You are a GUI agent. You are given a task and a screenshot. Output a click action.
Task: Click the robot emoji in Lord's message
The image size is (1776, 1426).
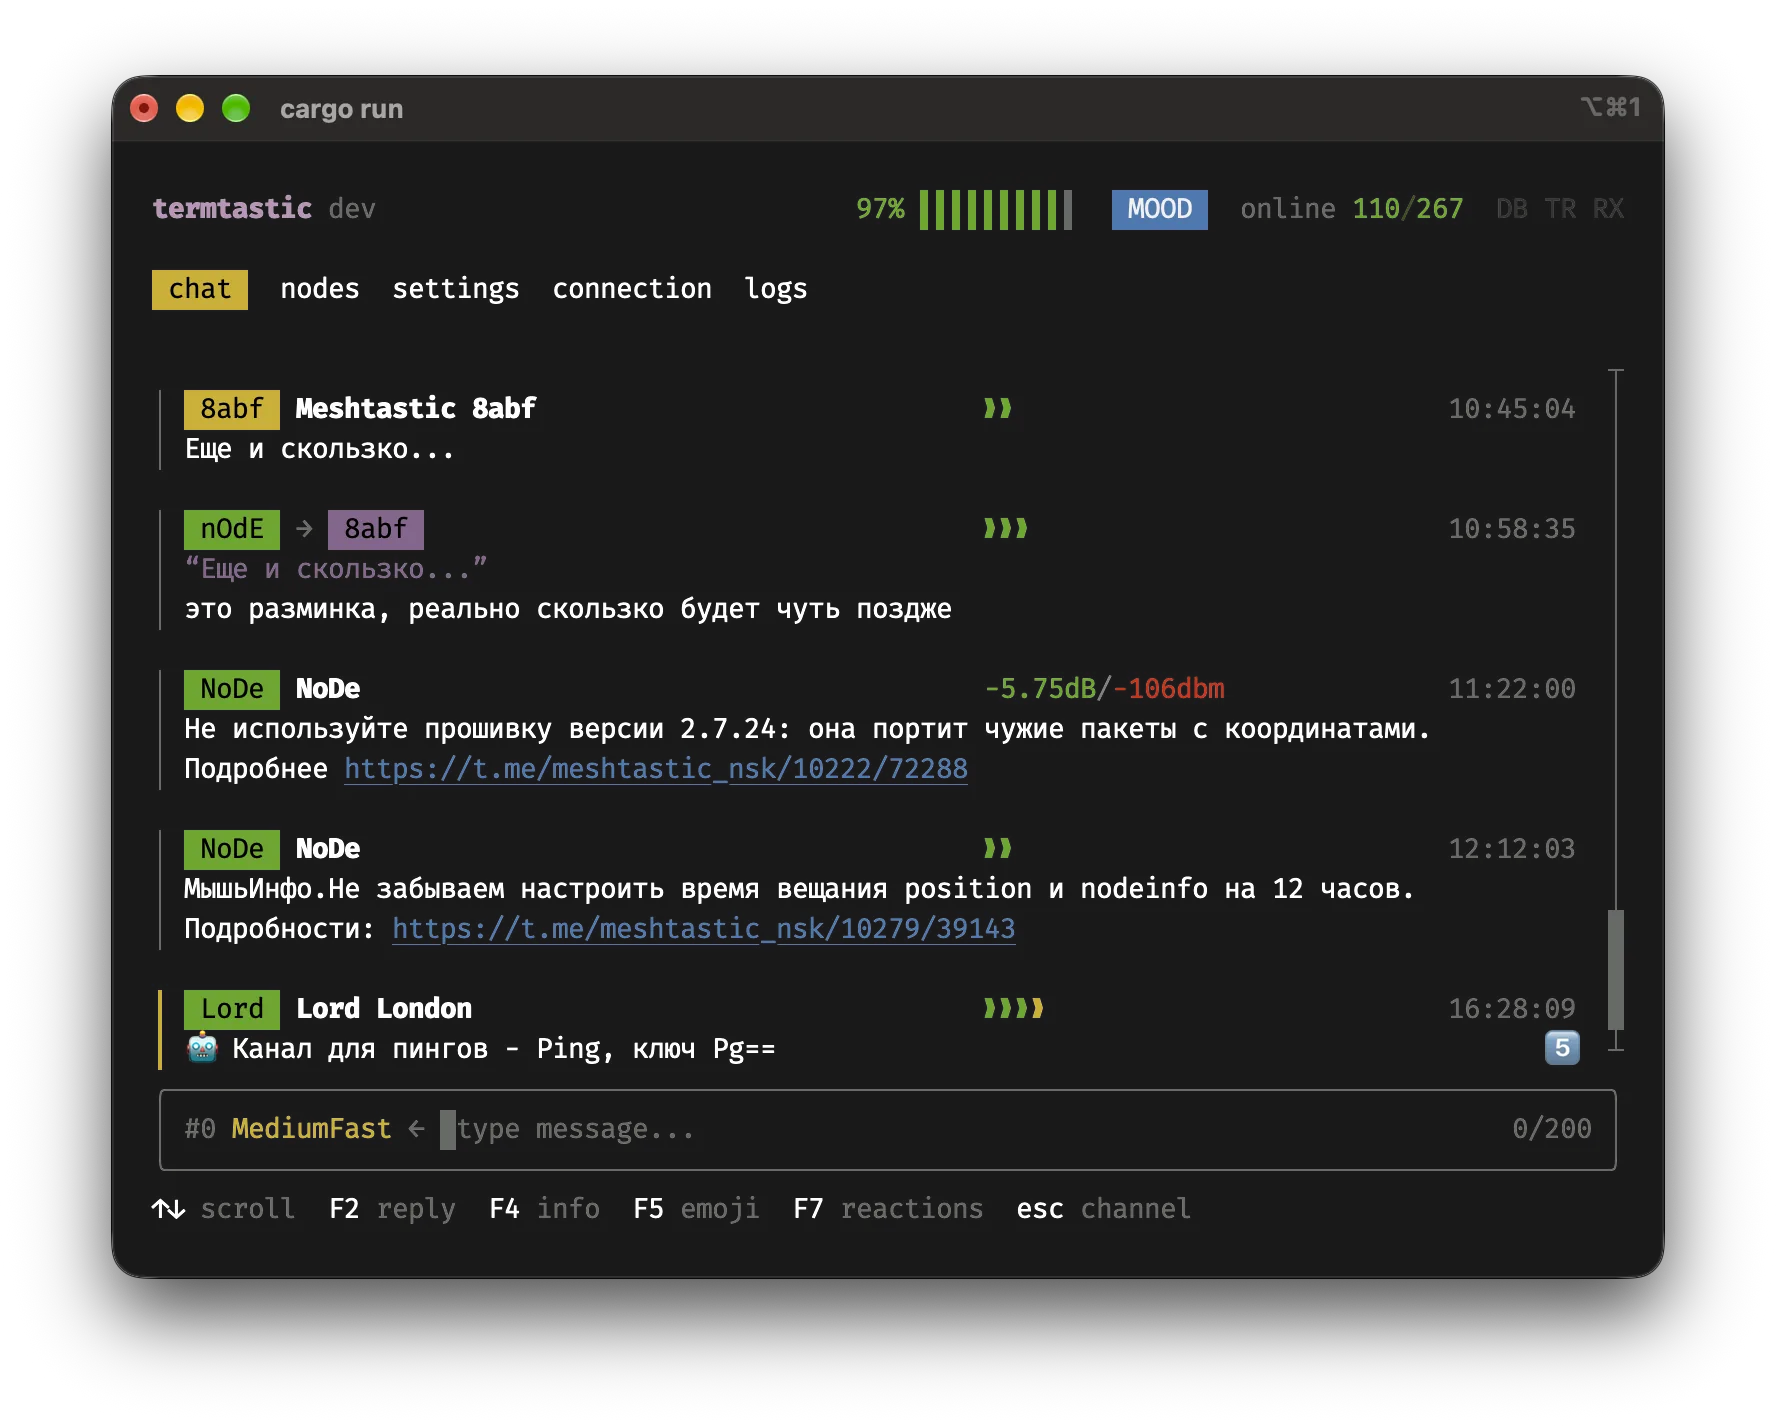pyautogui.click(x=202, y=1048)
